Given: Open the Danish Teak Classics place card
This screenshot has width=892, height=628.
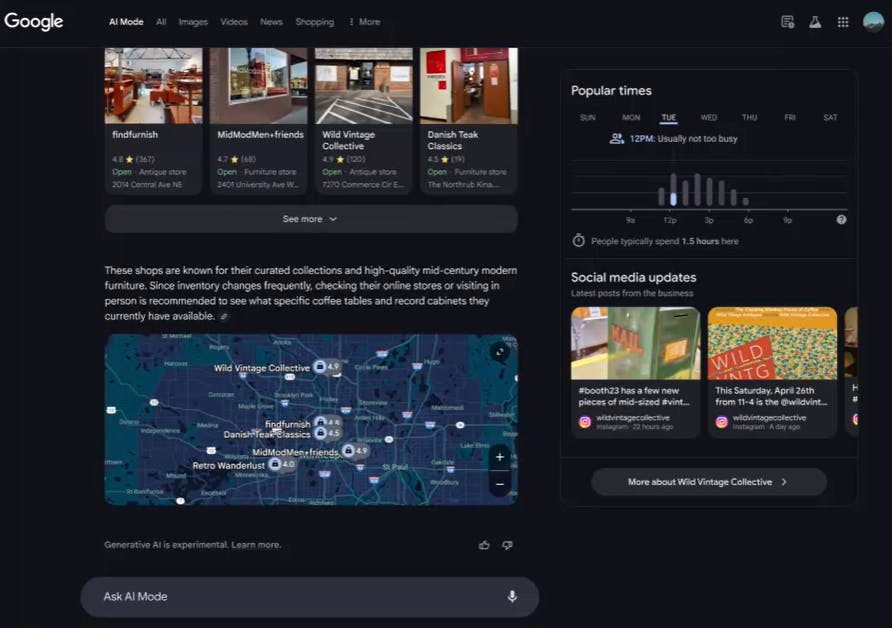Looking at the screenshot, I should [469, 121].
